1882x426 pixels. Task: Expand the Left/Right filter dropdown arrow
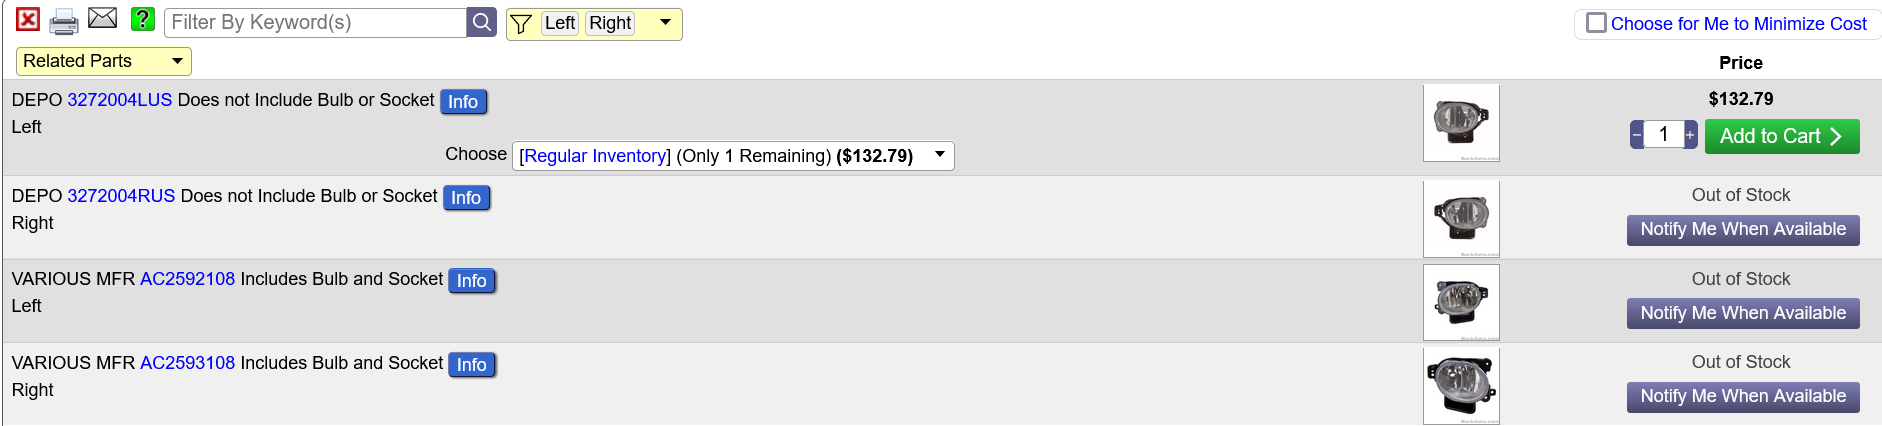tap(665, 22)
